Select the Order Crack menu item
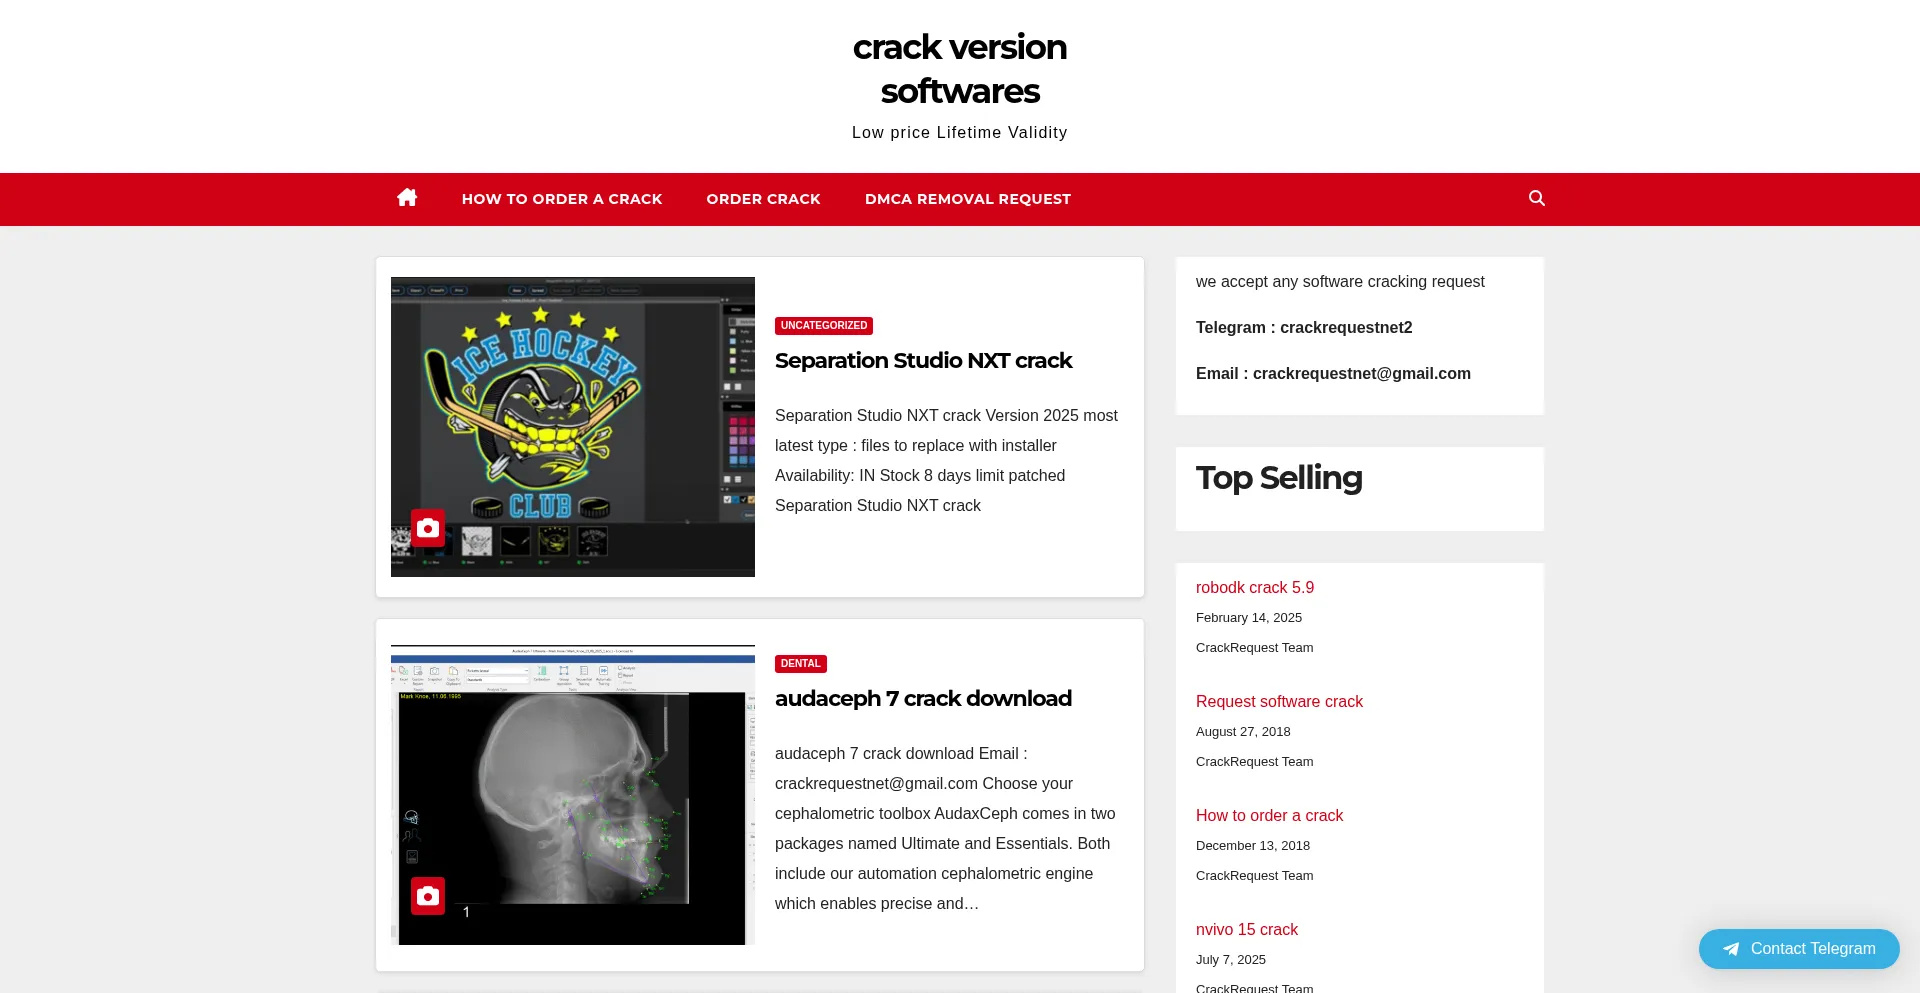 pyautogui.click(x=763, y=199)
